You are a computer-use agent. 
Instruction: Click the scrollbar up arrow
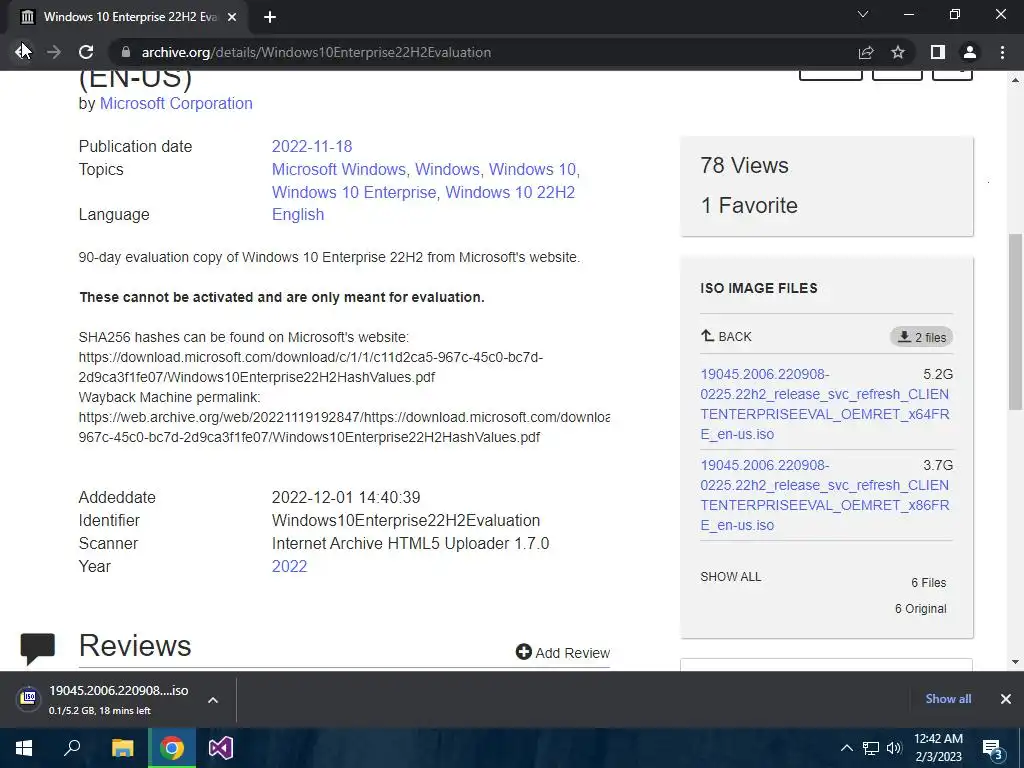[x=1015, y=80]
